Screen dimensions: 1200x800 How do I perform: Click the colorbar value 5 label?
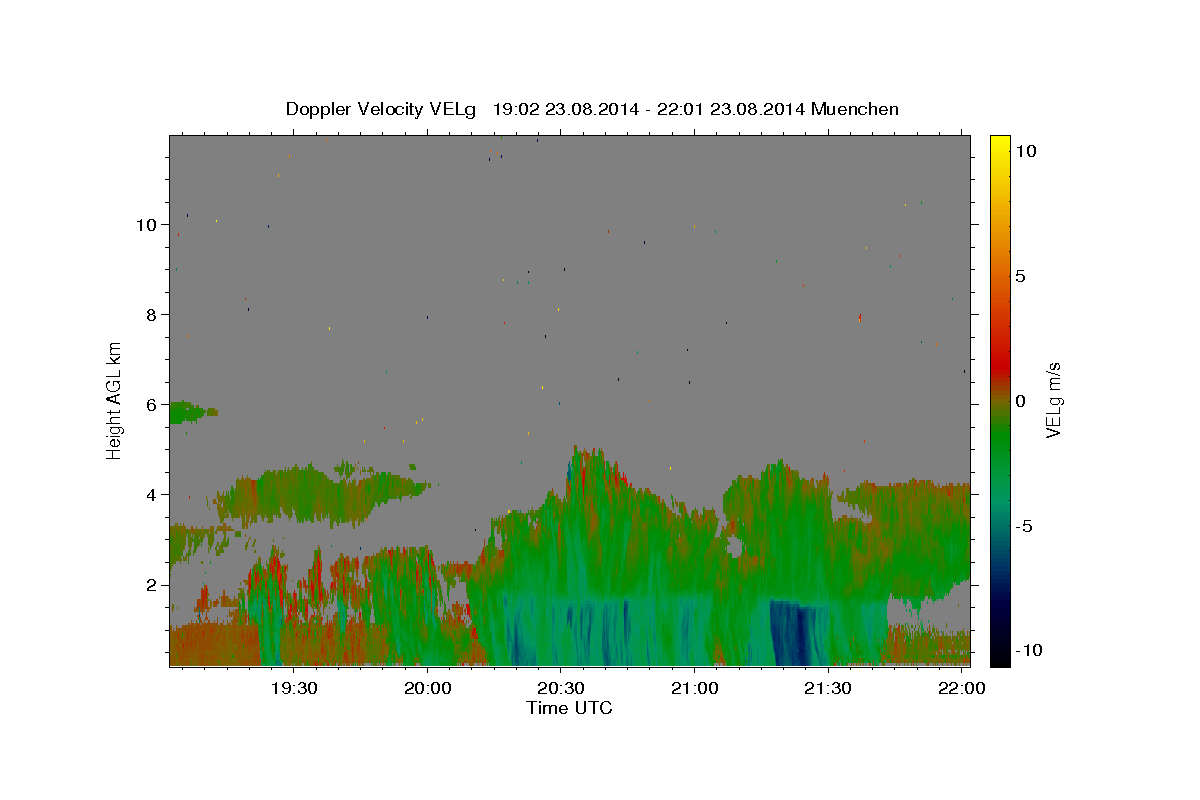[x=1020, y=276]
